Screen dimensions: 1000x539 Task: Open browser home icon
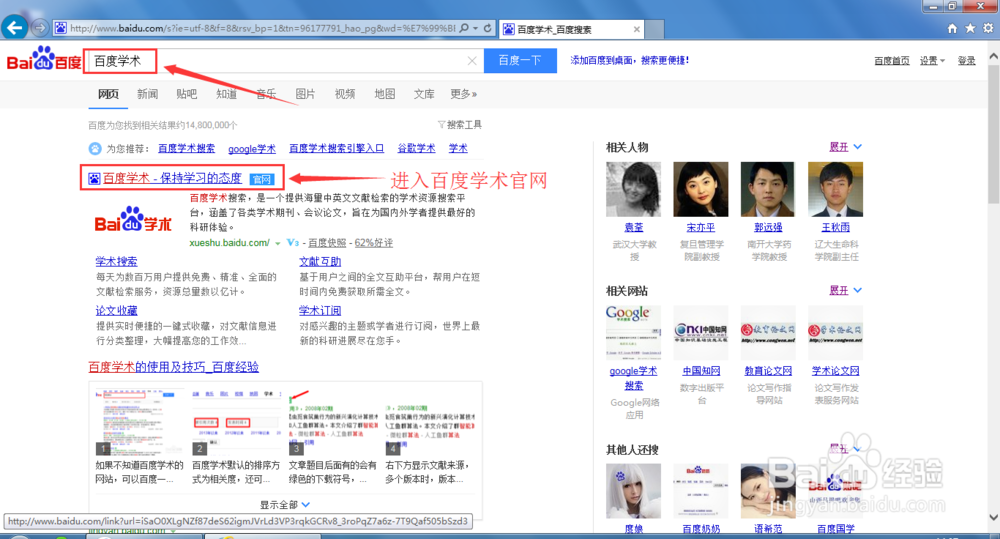[x=952, y=28]
